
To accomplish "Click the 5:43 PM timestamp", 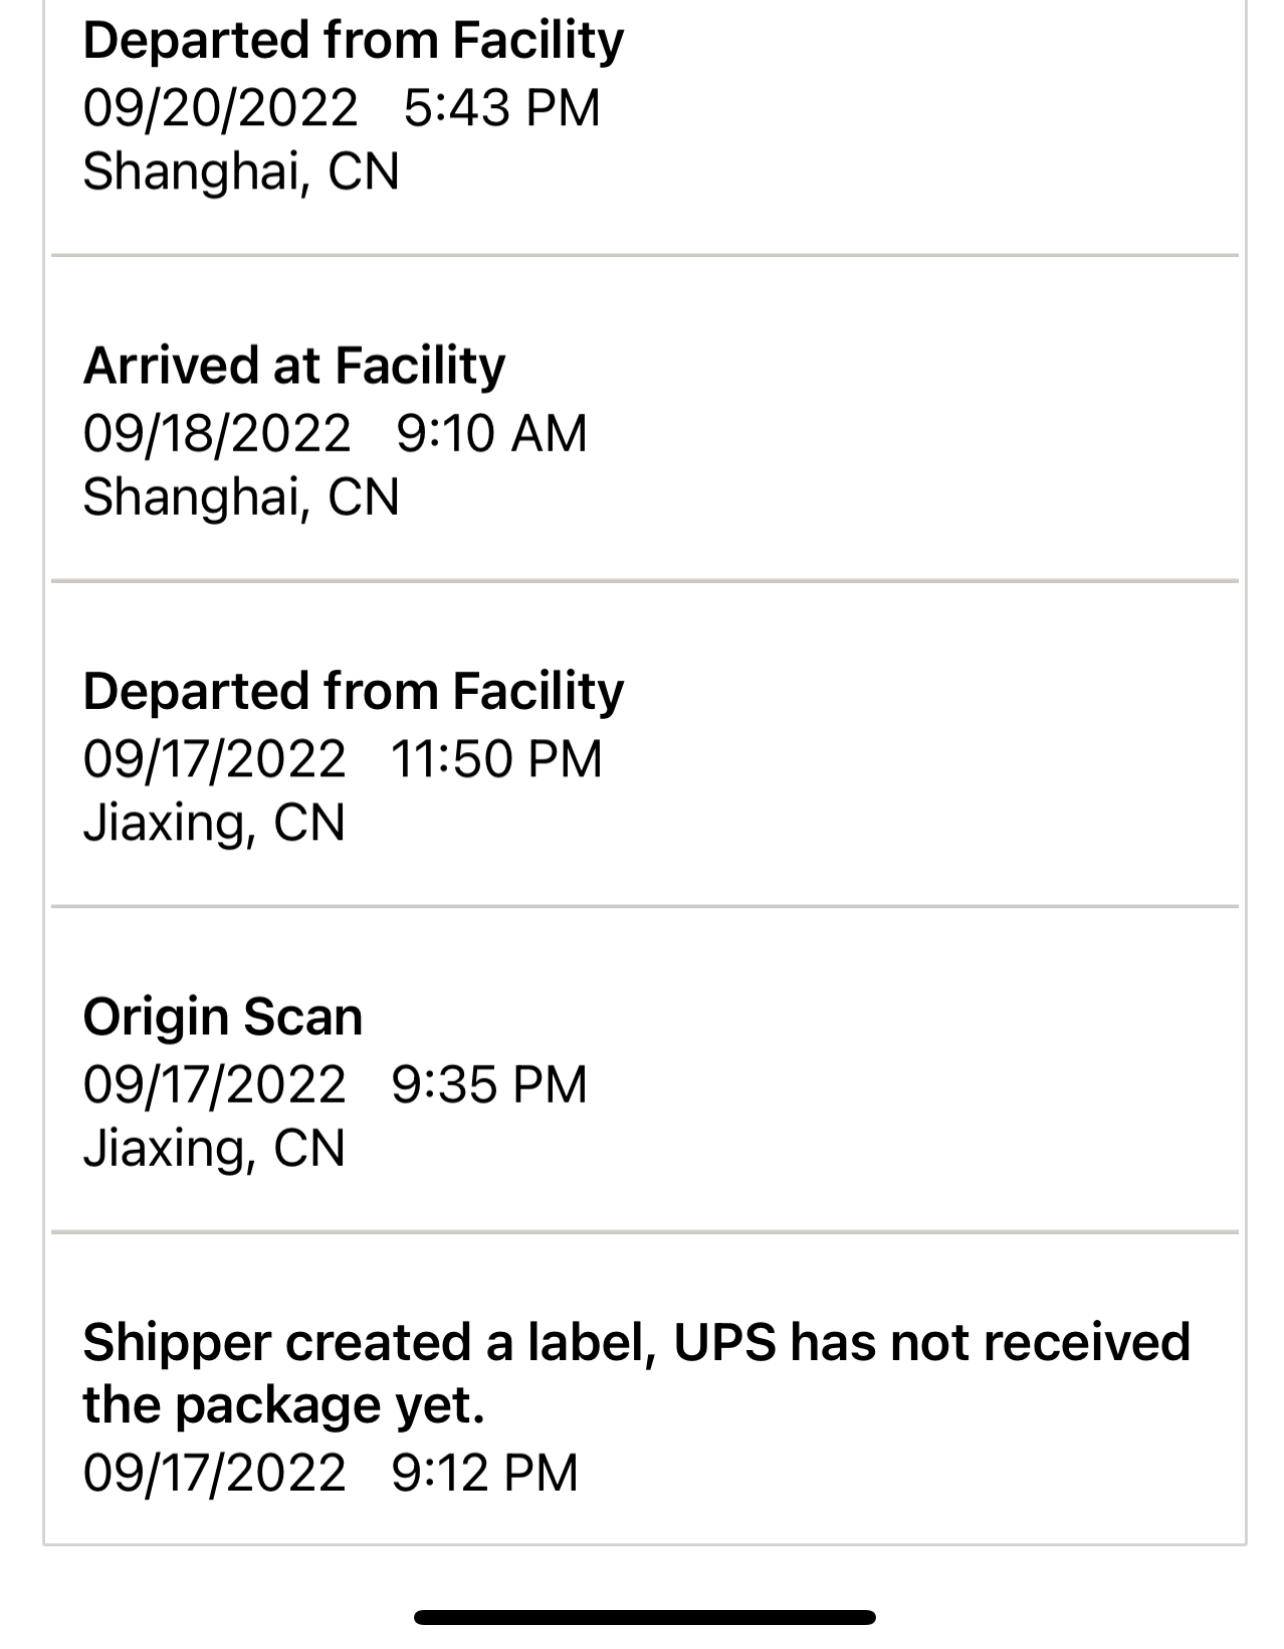I will coord(501,108).
